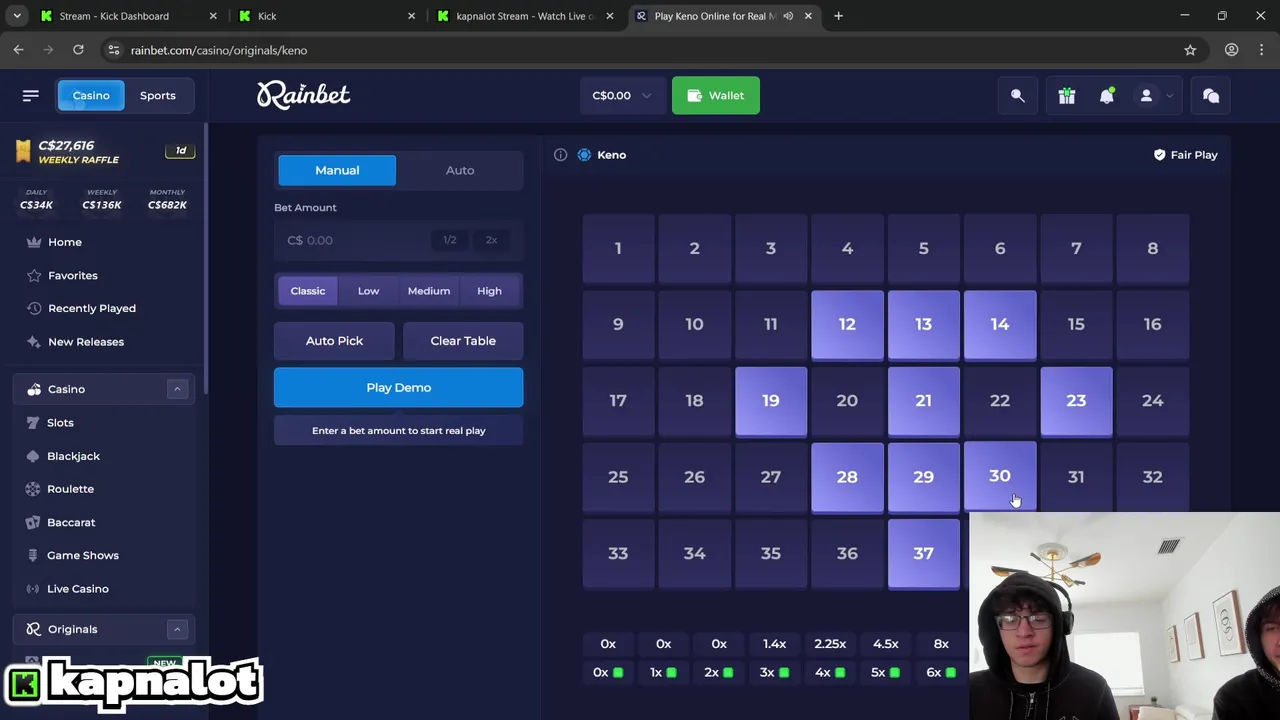The width and height of the screenshot is (1280, 720).
Task: Go back in browser history
Action: (18, 50)
